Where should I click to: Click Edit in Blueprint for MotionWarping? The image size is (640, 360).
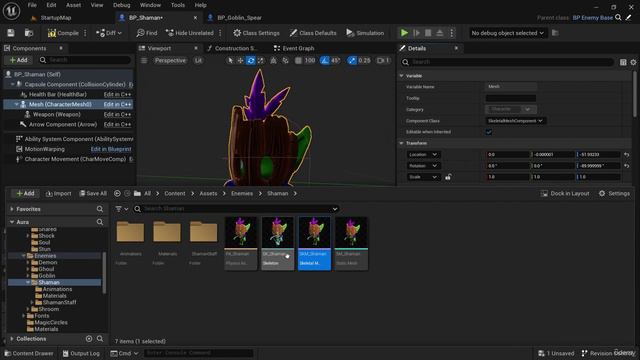[111, 149]
